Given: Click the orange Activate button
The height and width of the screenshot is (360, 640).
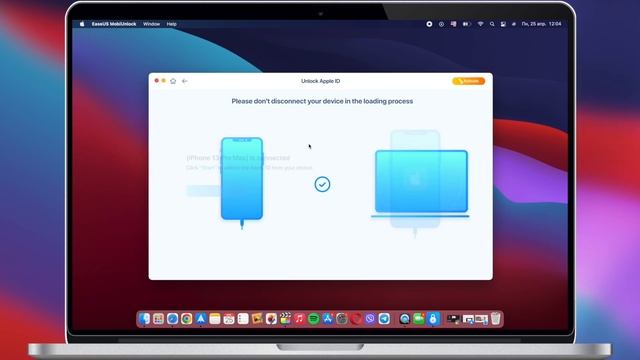Looking at the screenshot, I should point(469,81).
